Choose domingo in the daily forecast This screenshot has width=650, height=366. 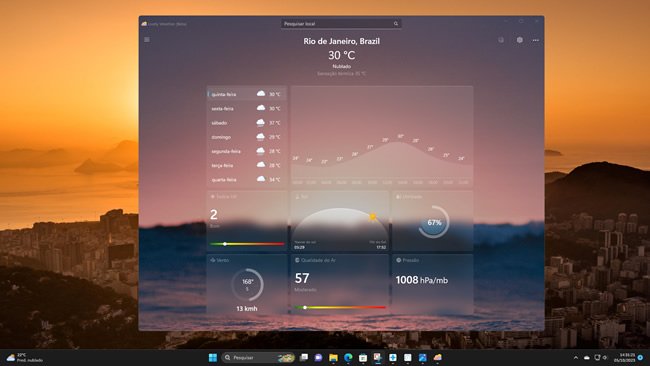point(247,137)
